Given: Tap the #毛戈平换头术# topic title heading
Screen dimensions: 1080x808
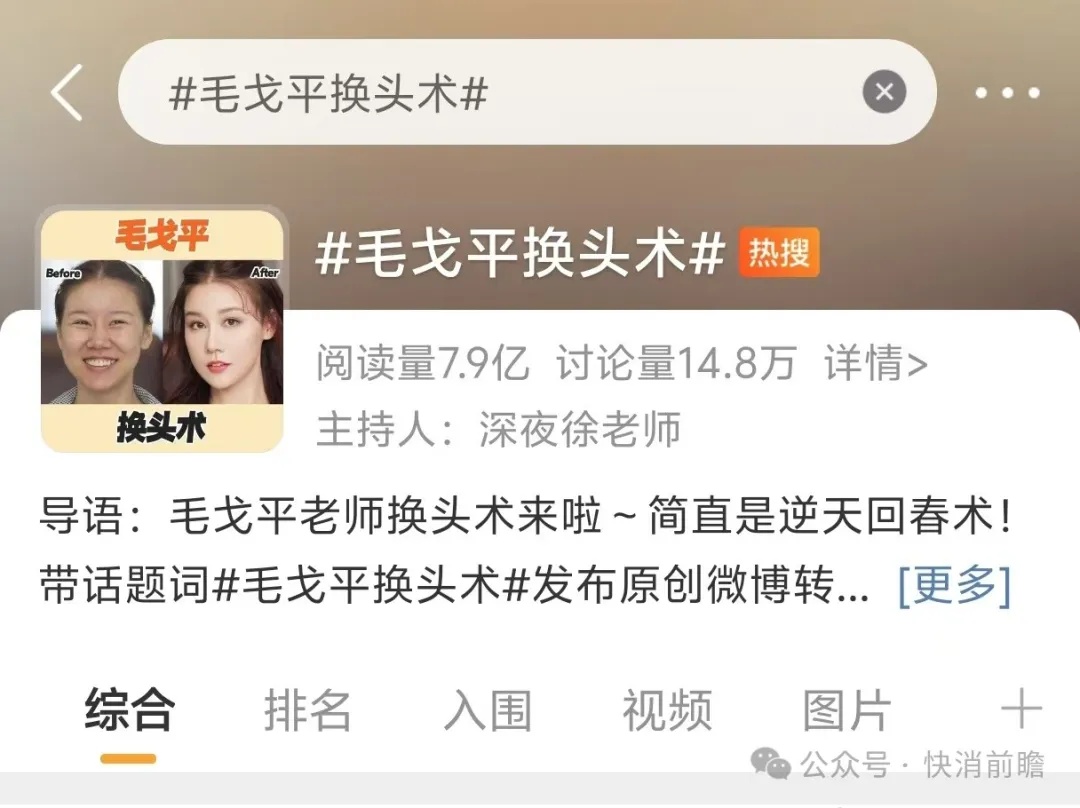Looking at the screenshot, I should 520,253.
